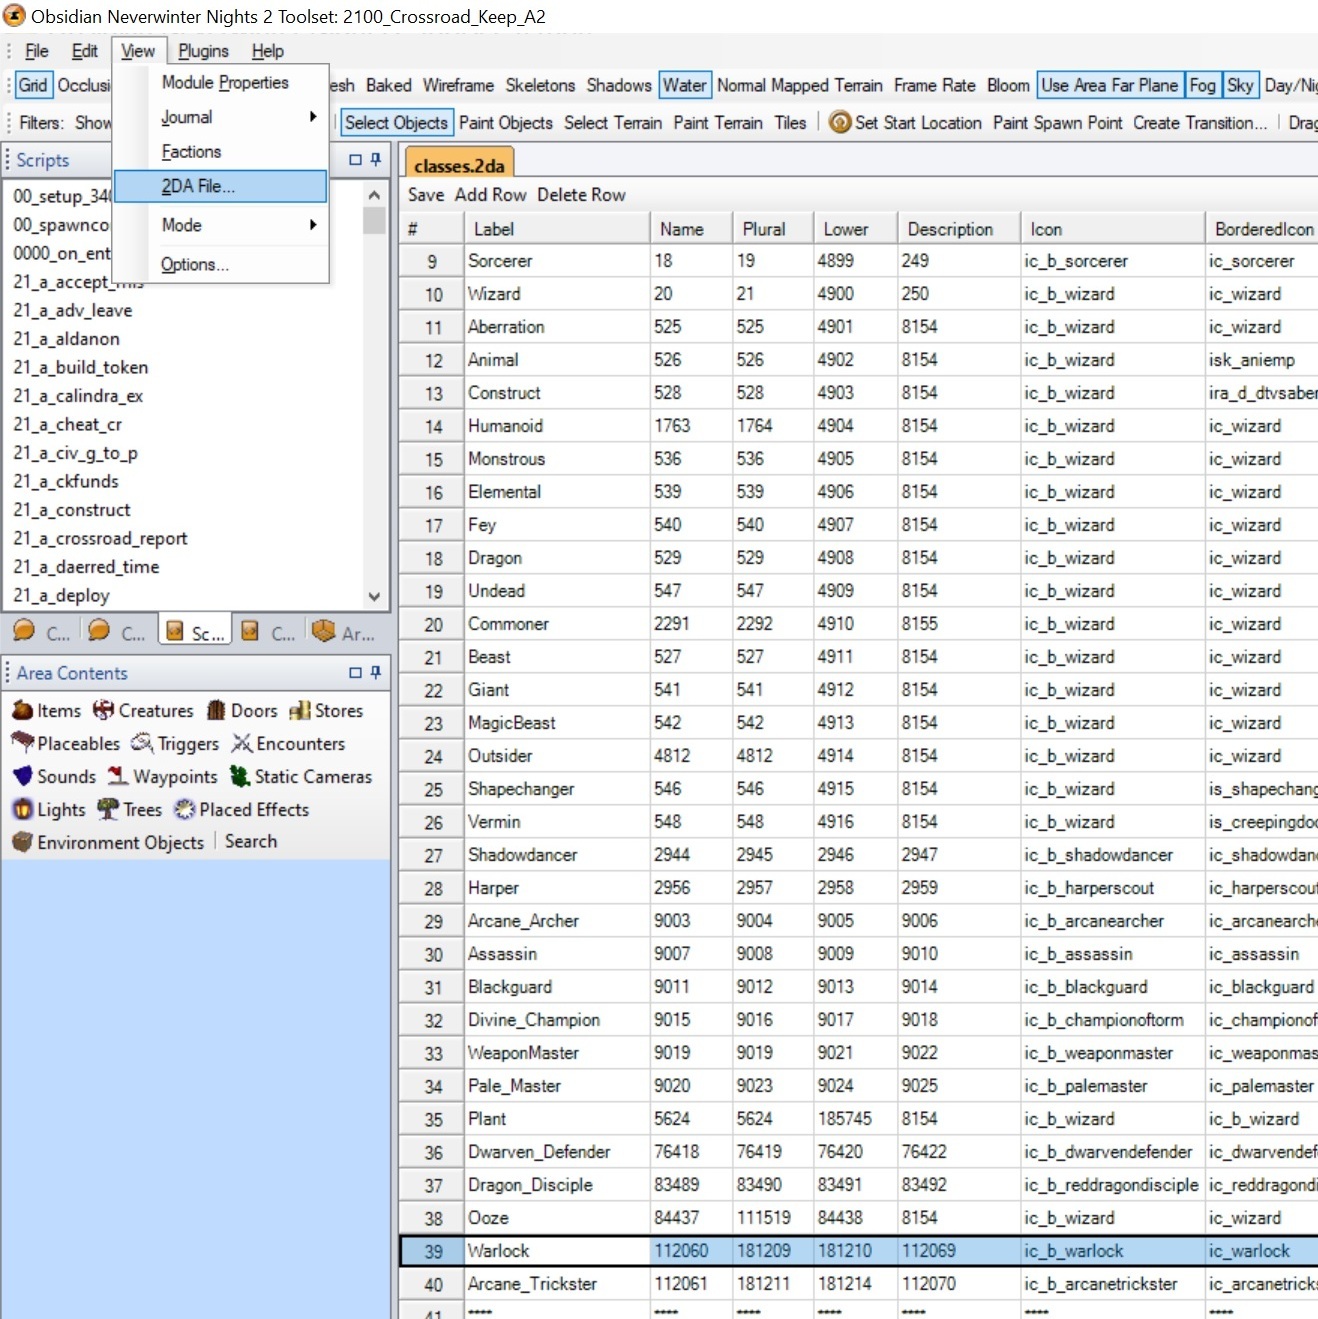The height and width of the screenshot is (1319, 1318).
Task: Select the classes.2da tab
Action: click(x=459, y=165)
